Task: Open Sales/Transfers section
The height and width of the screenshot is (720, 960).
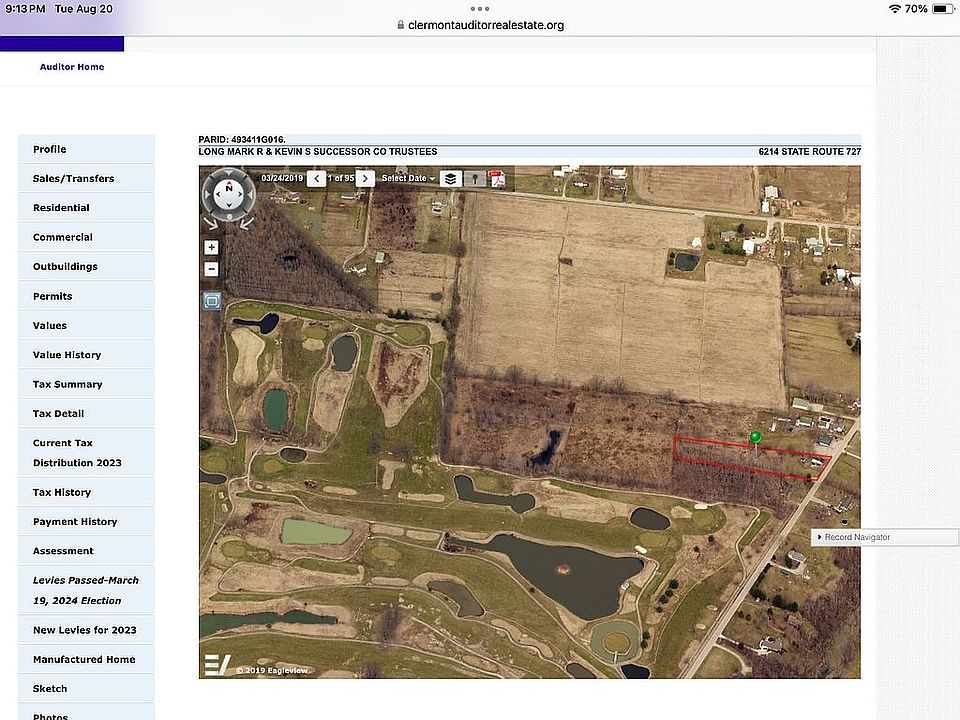Action: (x=86, y=179)
